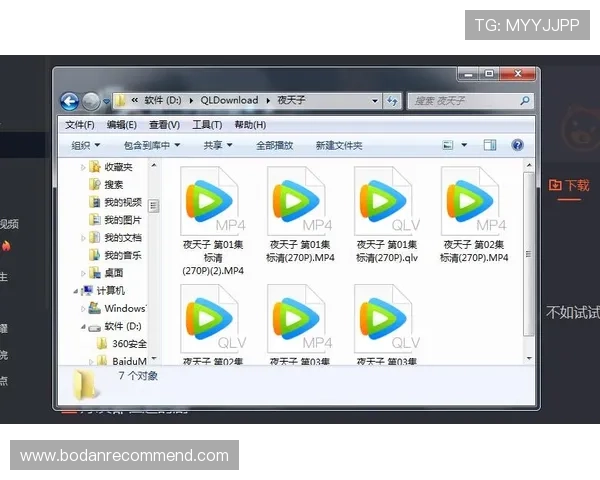
Task: Open the 工具(T) menu
Action: point(207,125)
